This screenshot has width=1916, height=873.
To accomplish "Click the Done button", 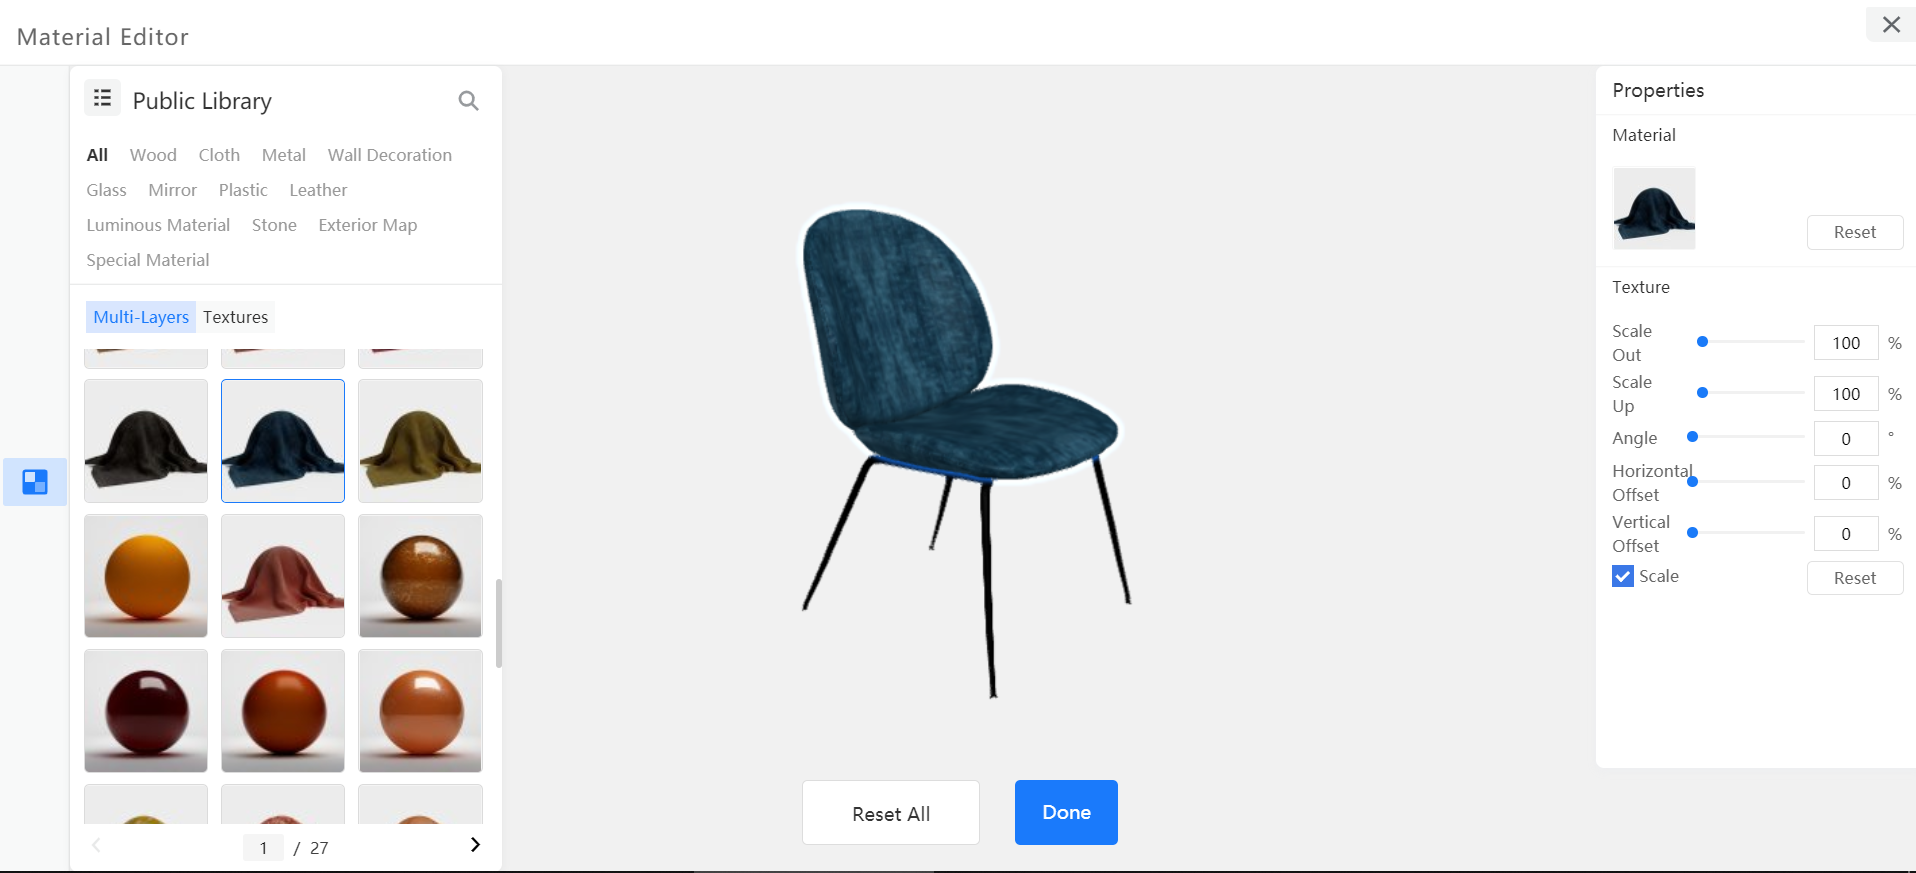I will coord(1066,812).
